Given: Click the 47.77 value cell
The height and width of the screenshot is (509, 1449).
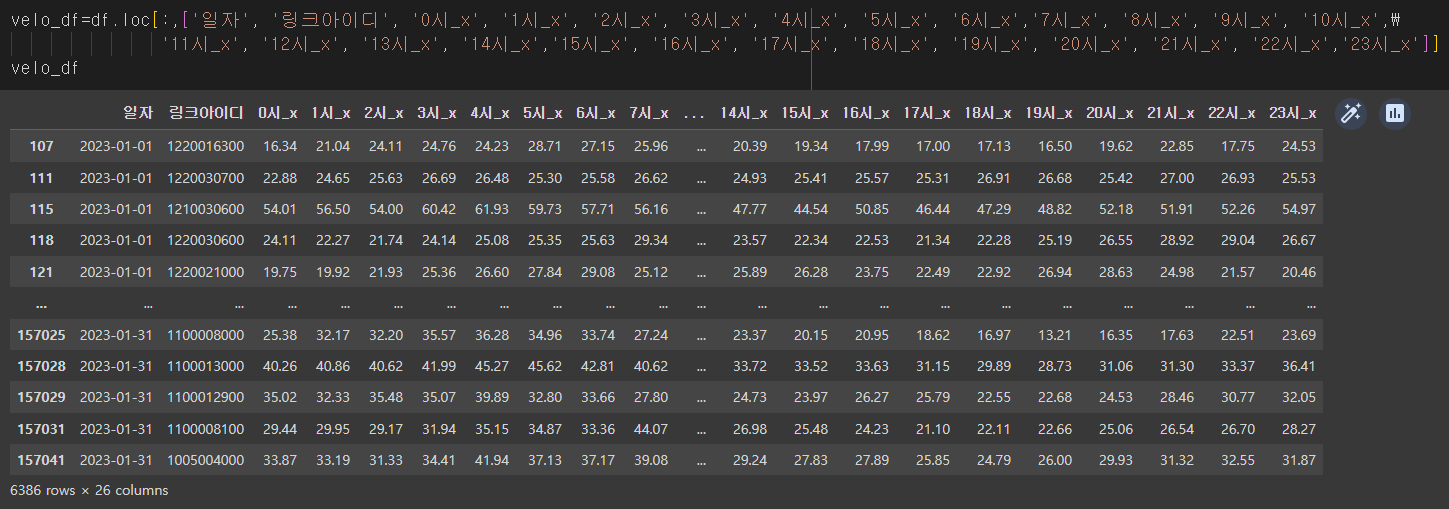Looking at the screenshot, I should point(750,209).
